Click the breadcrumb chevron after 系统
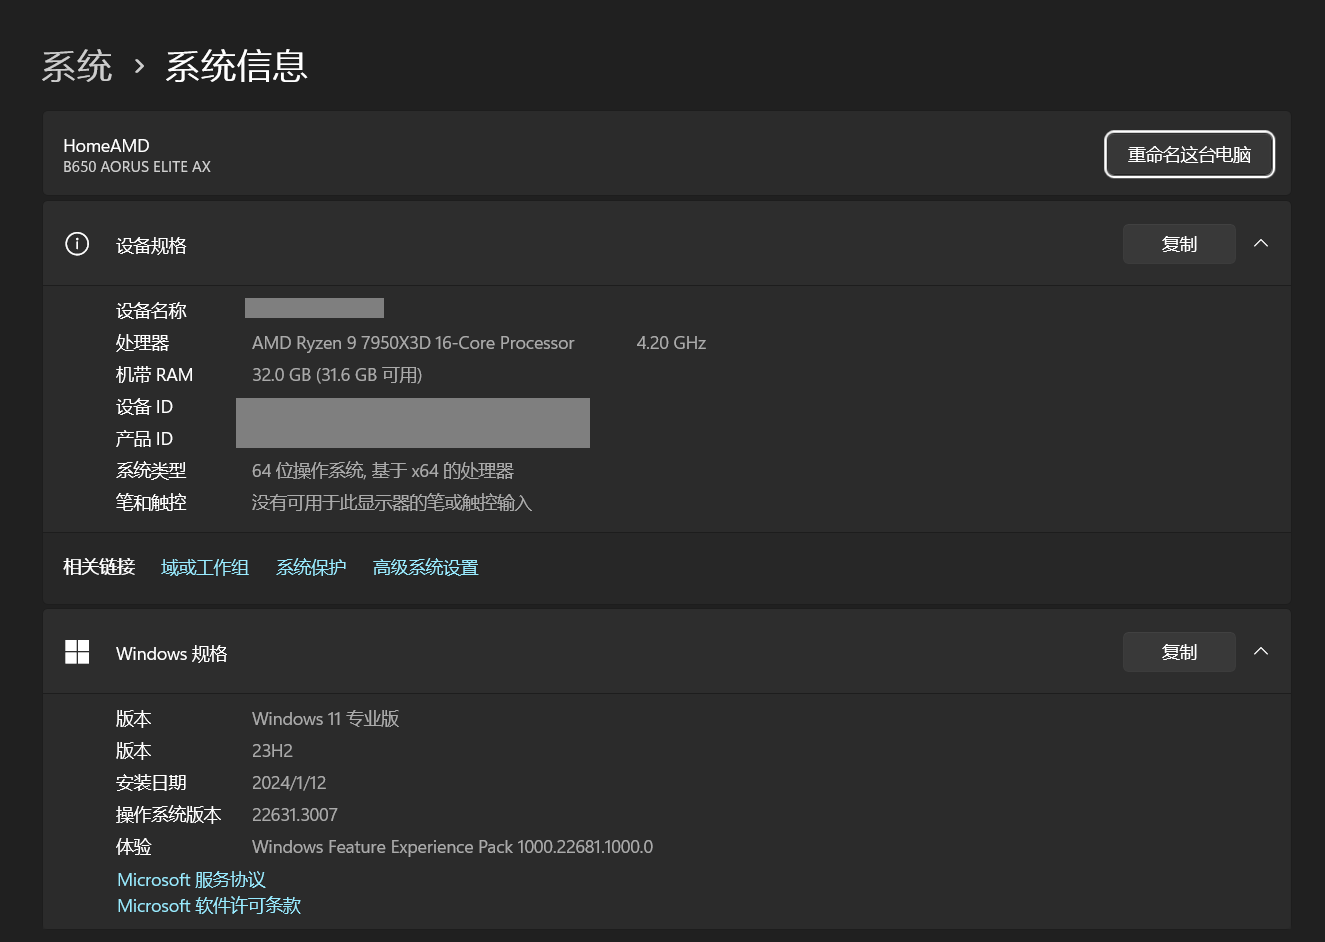This screenshot has width=1325, height=942. [139, 67]
